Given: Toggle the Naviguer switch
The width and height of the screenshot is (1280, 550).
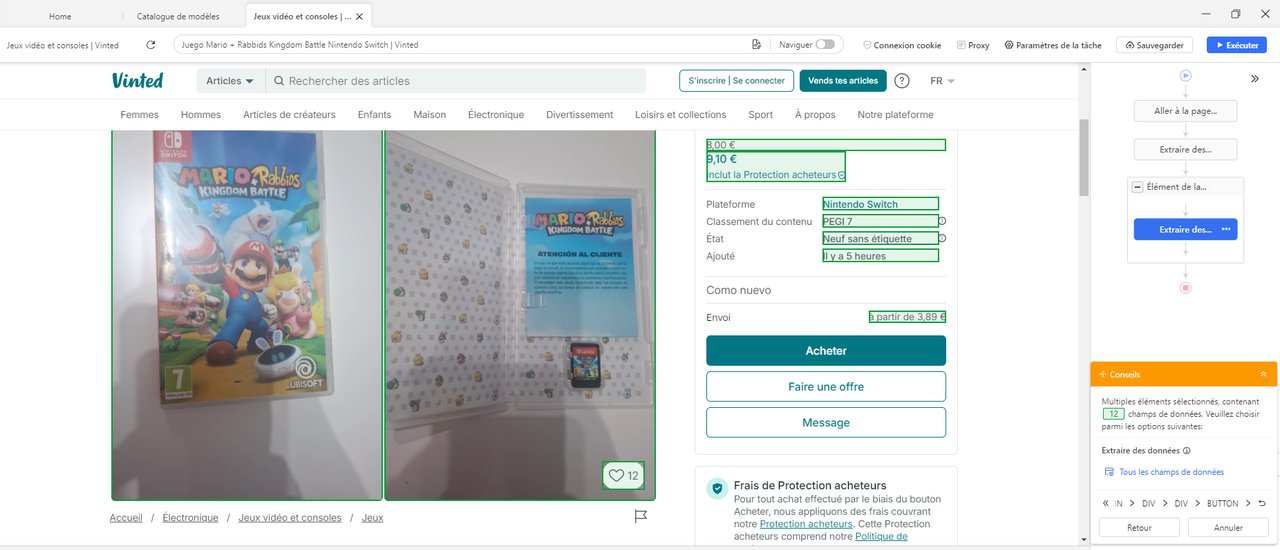Looking at the screenshot, I should click(x=825, y=45).
